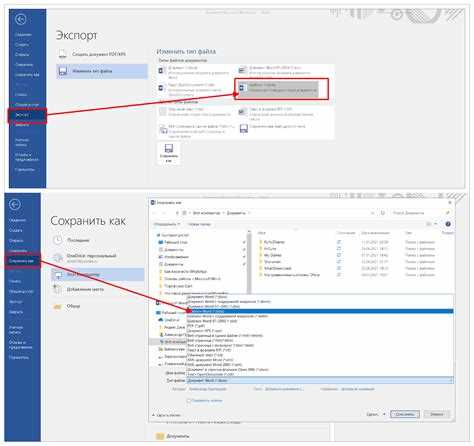Click the Новая папка button
474x446 pixels.
point(199,224)
